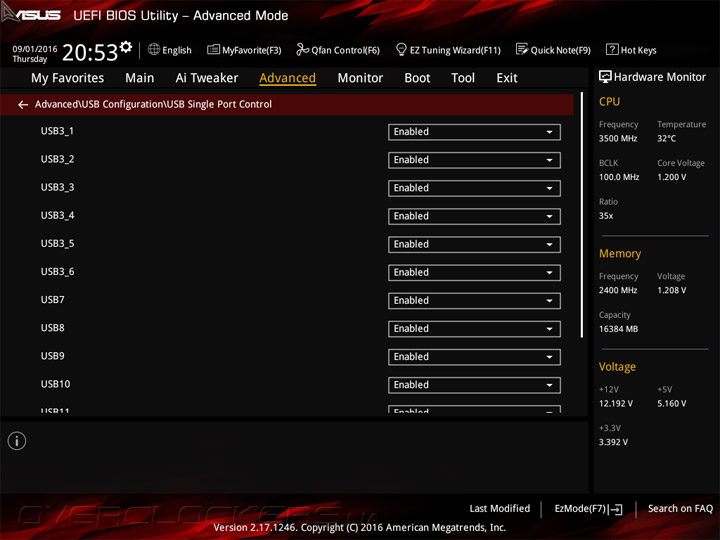
Task: Switch to the Main tab
Action: click(x=140, y=78)
